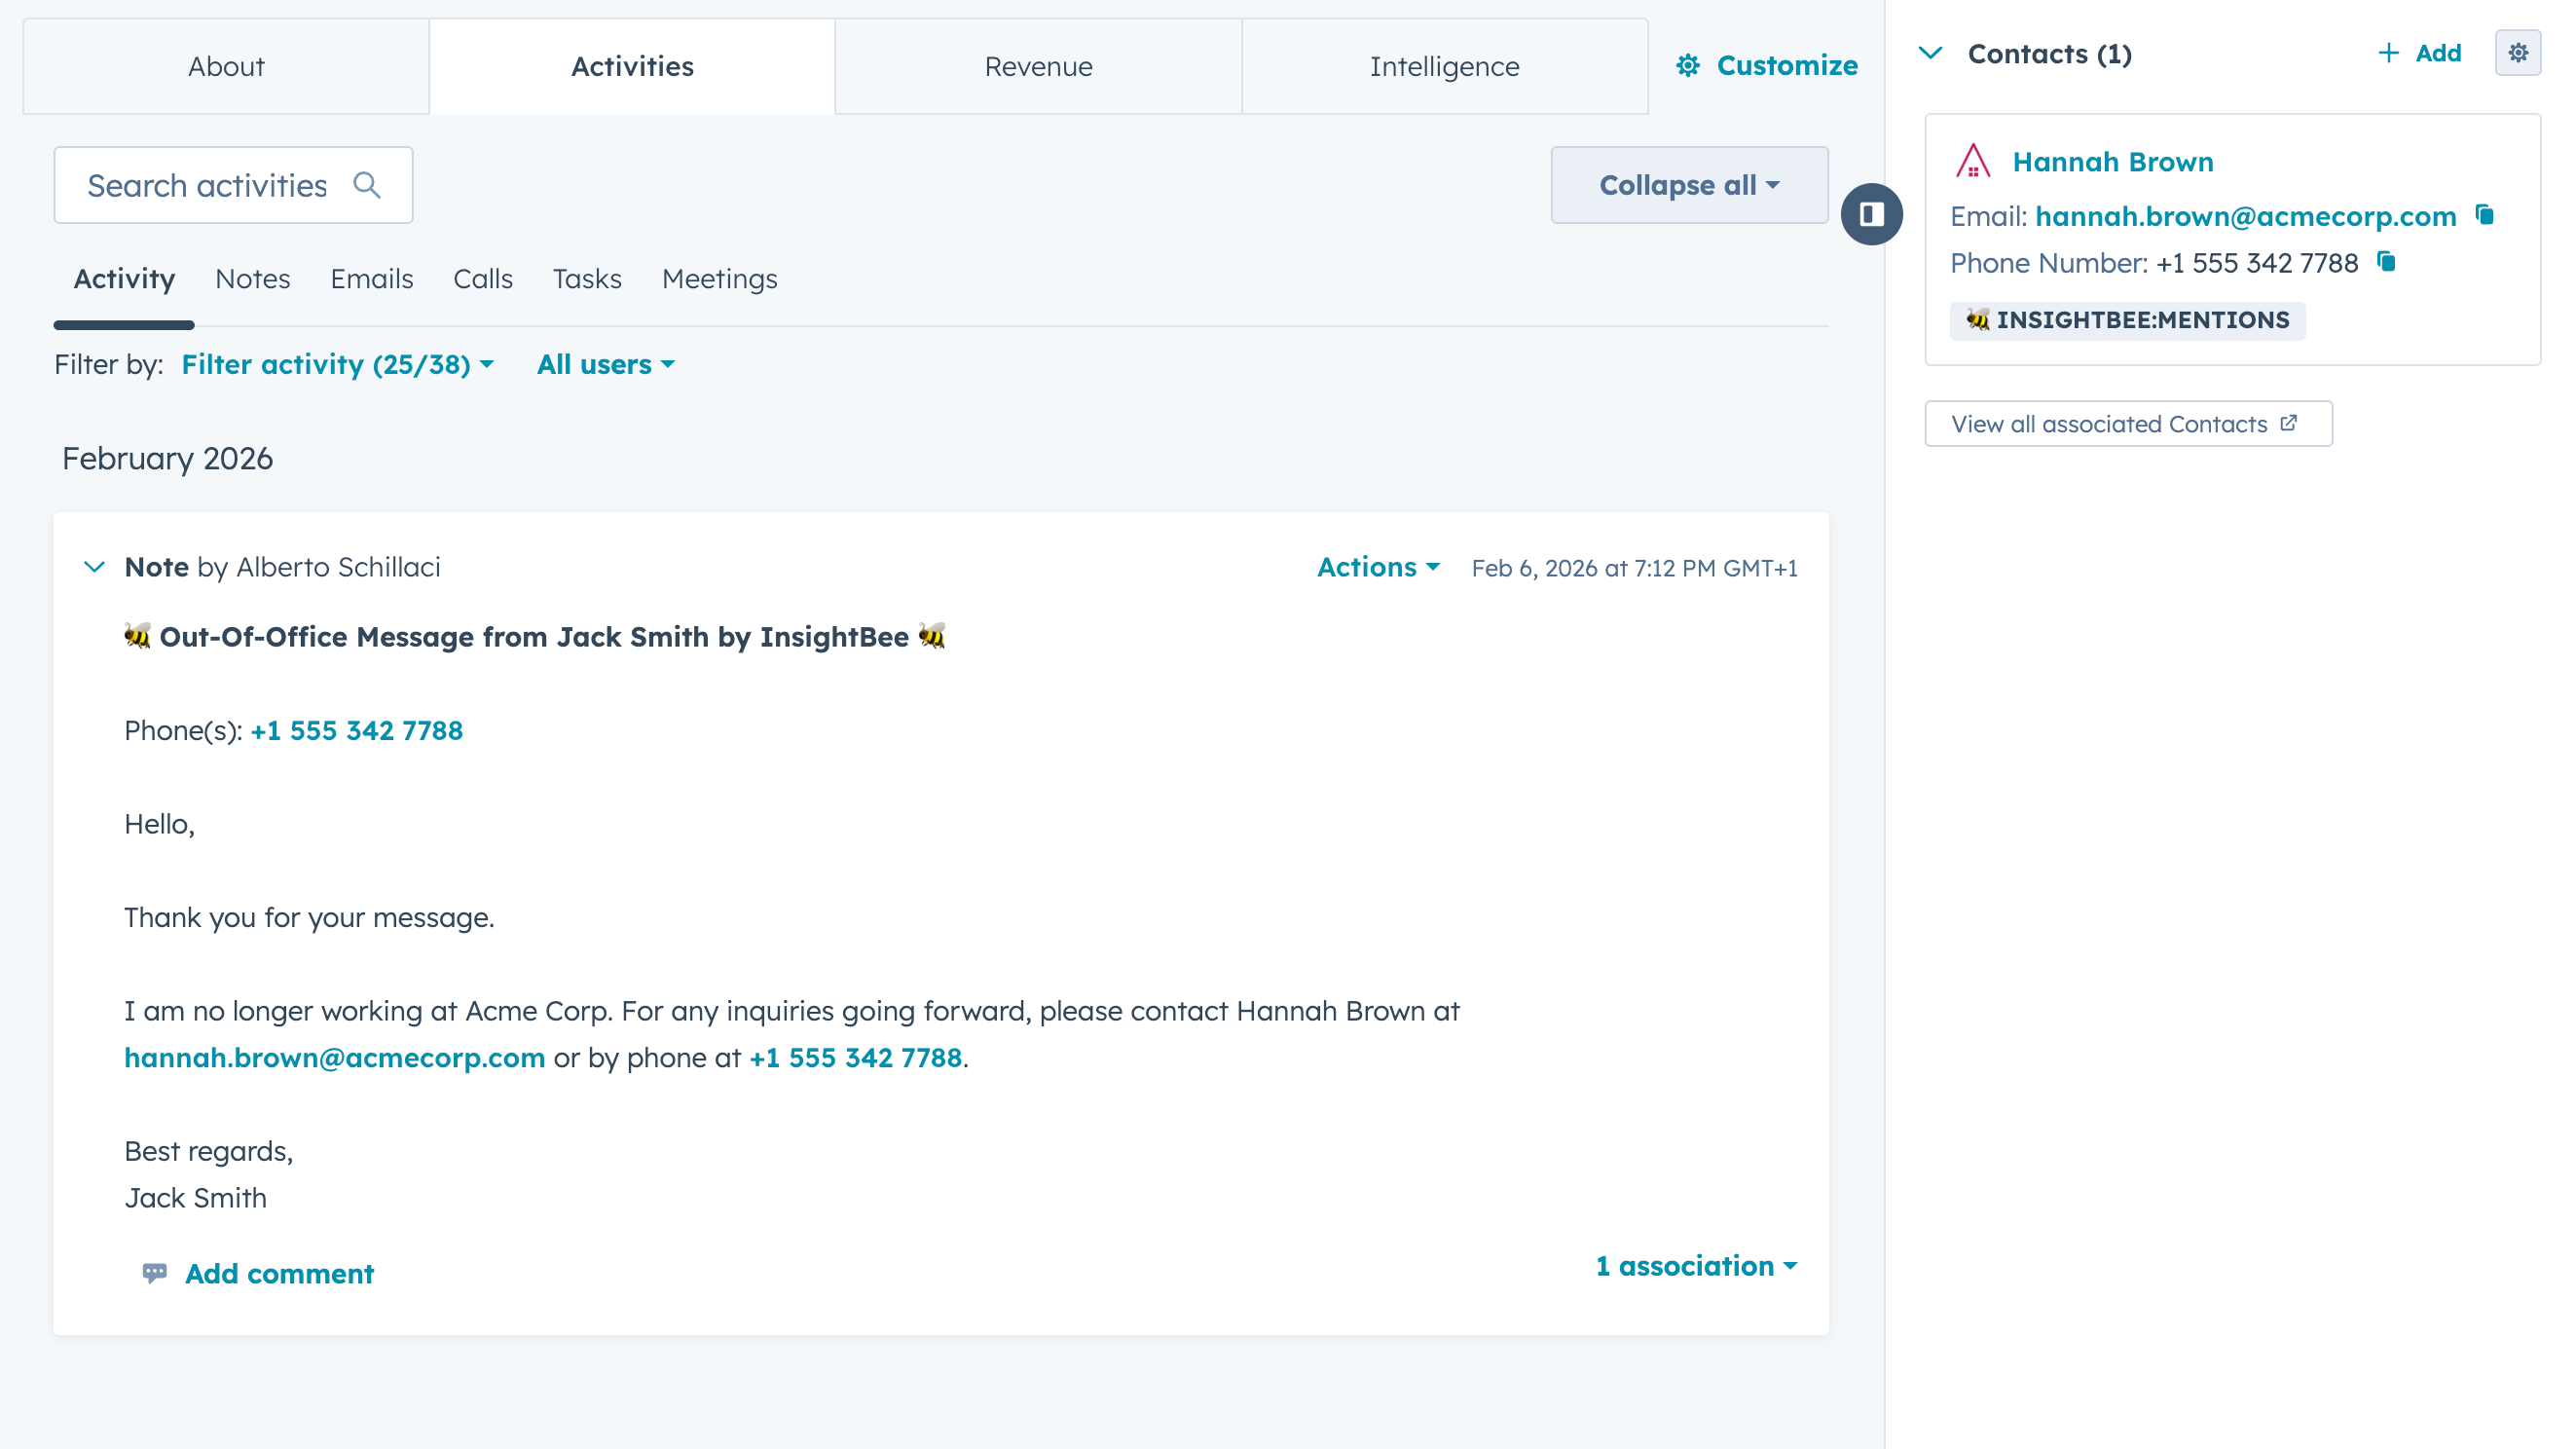This screenshot has width=2576, height=1449.
Task: Copy Hannah Brown's email with the copy icon
Action: click(x=2485, y=215)
